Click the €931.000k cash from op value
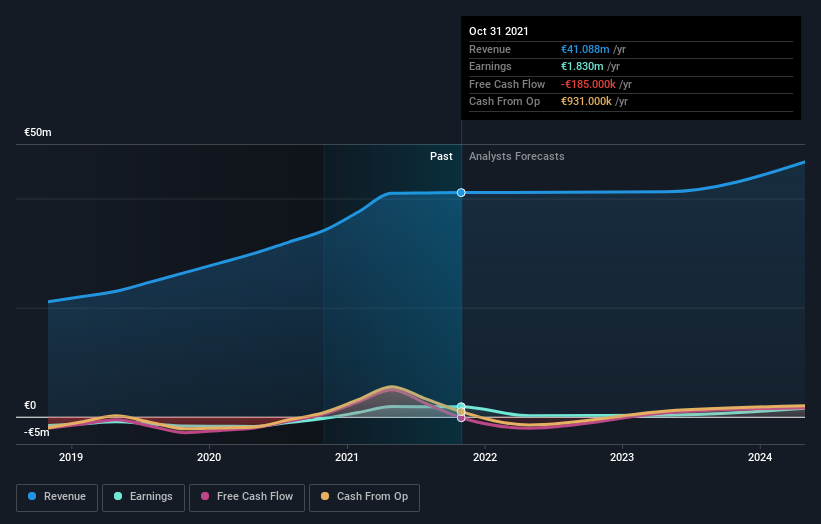Image resolution: width=821 pixels, height=524 pixels. [586, 102]
